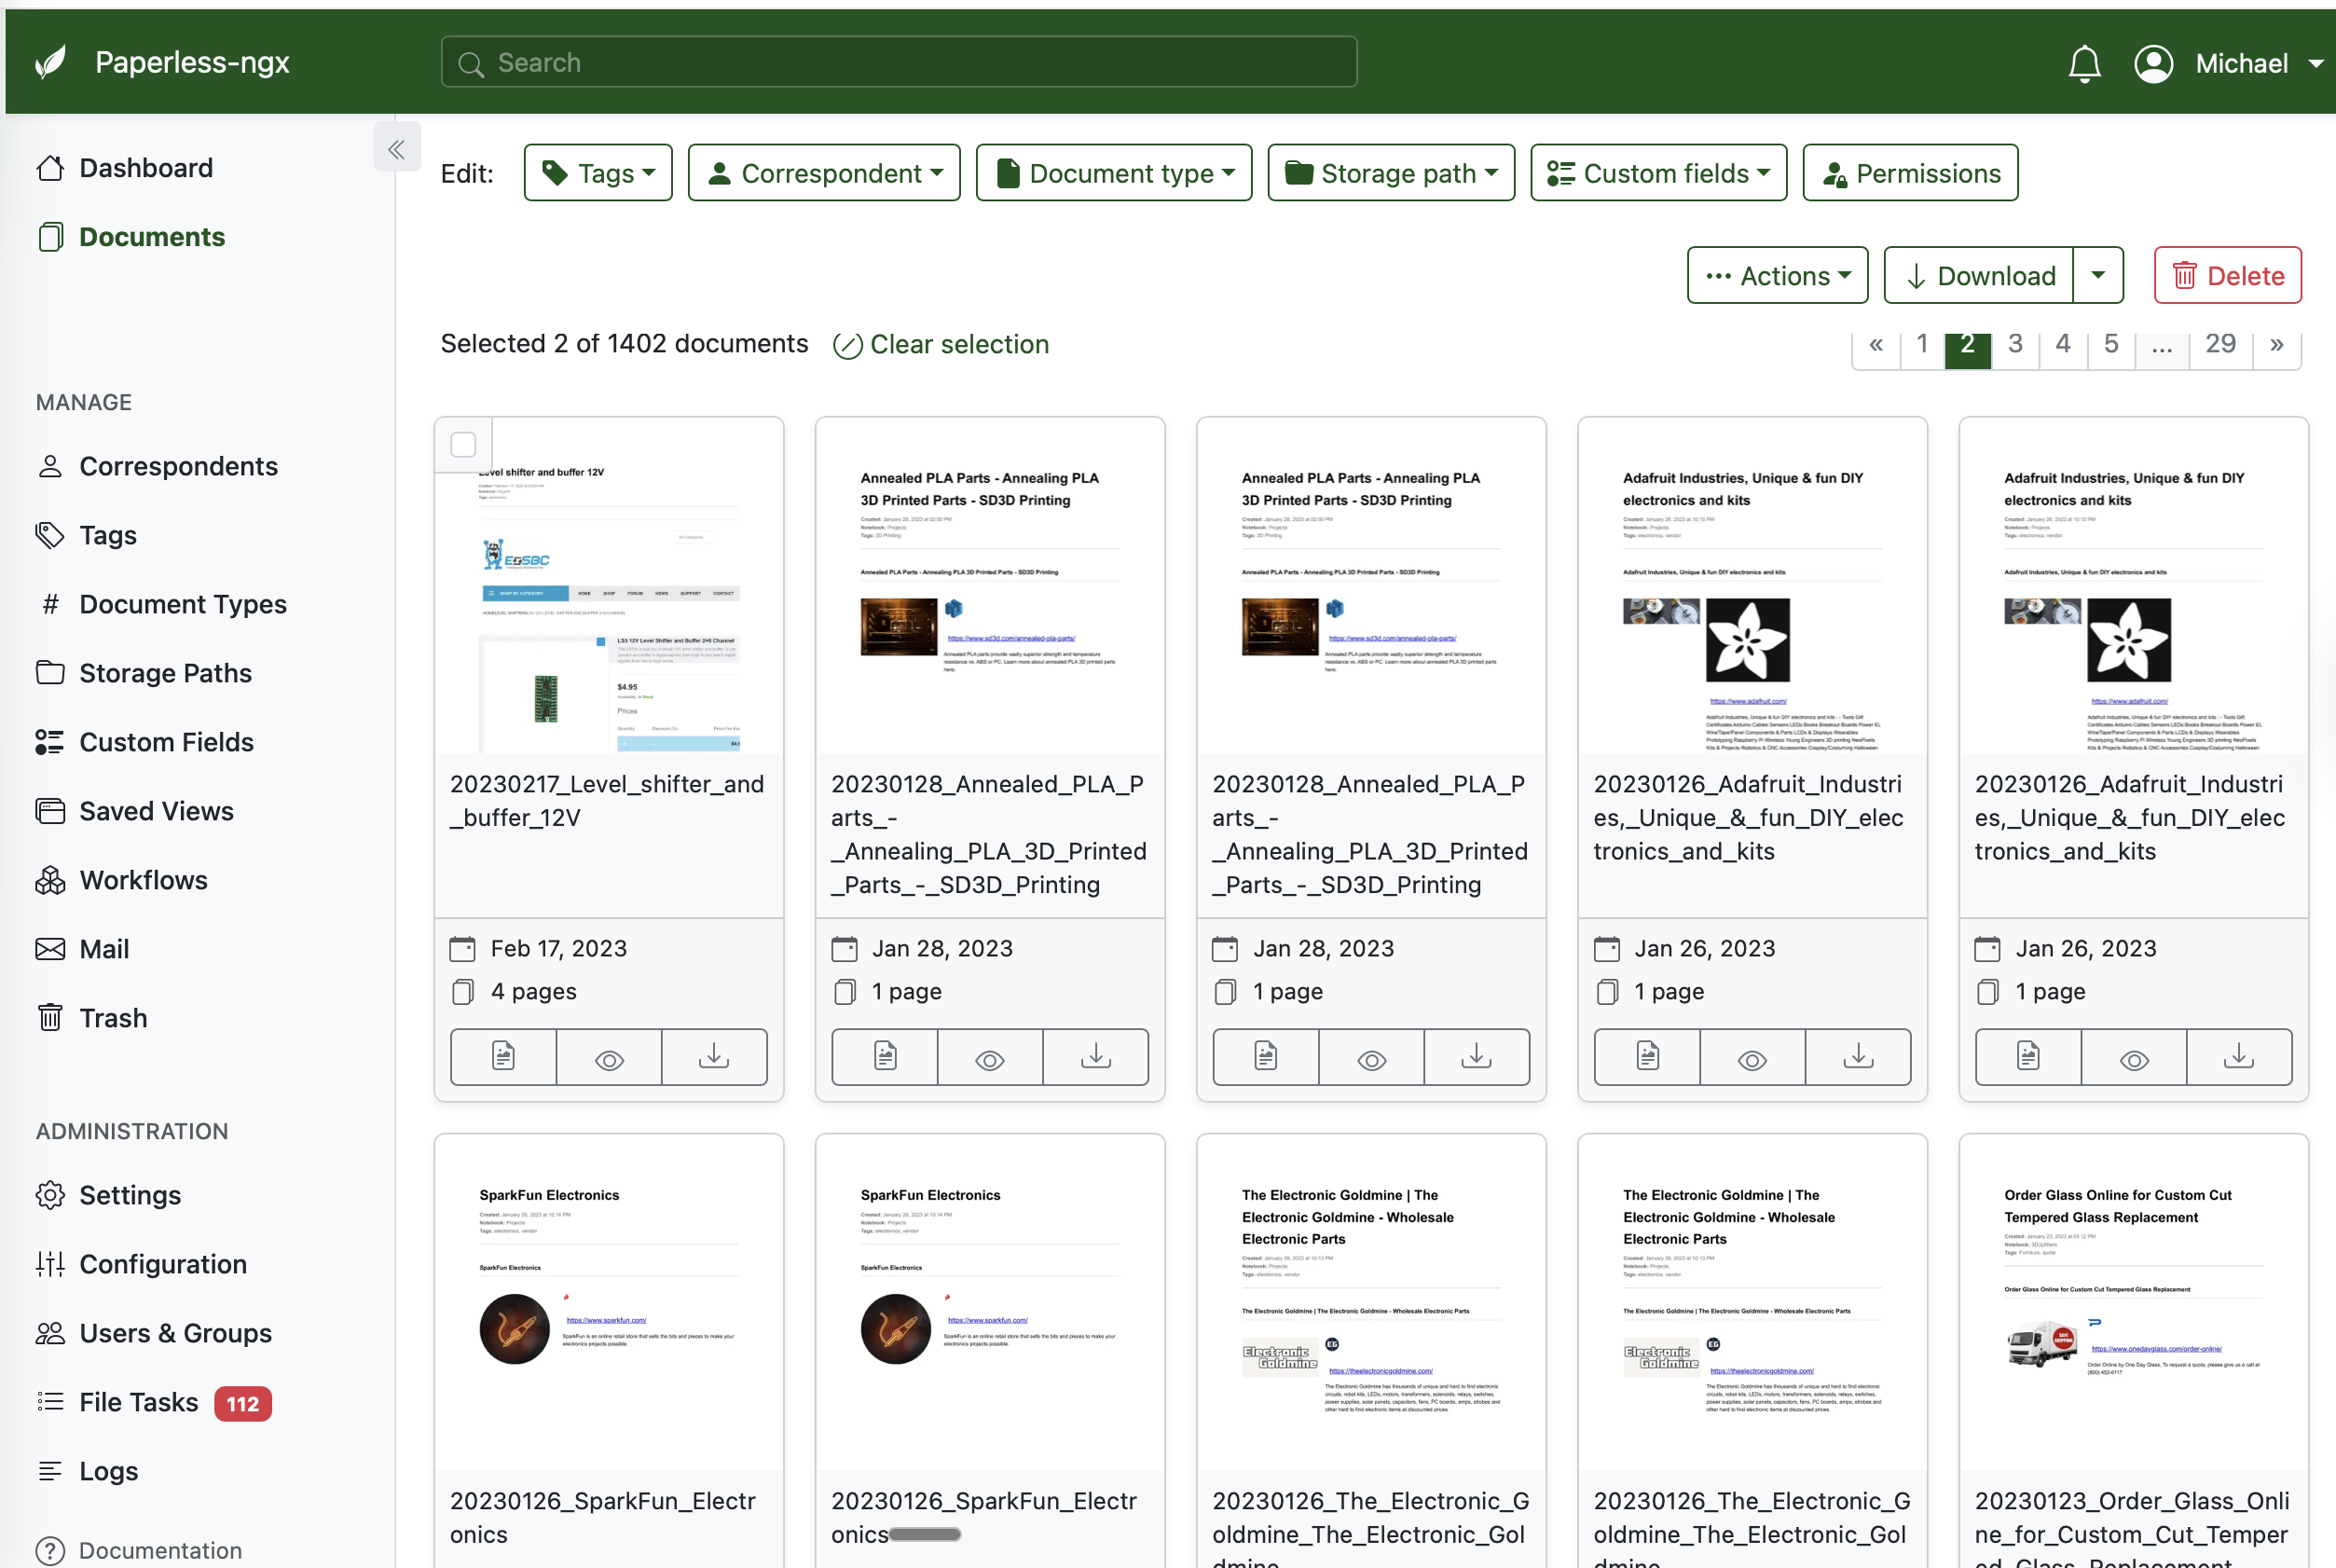Go to page 3 in pagination
This screenshot has height=1568, width=2336.
click(x=2014, y=344)
